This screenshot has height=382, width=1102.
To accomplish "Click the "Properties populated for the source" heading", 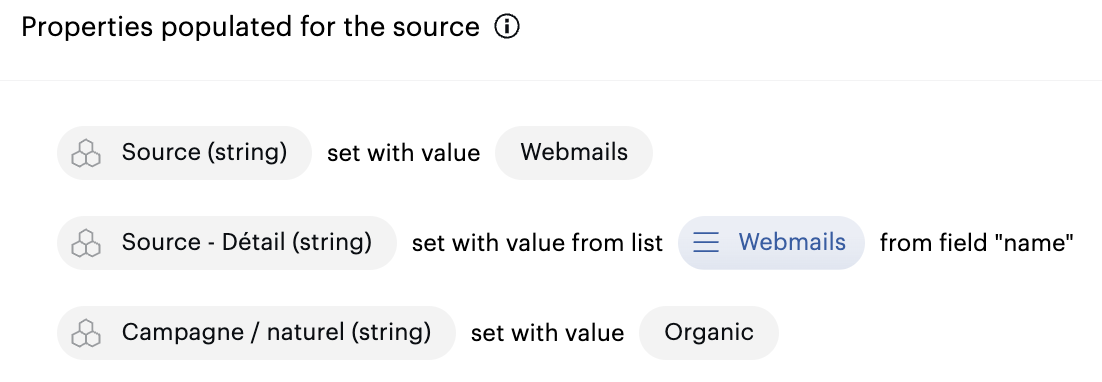I will point(250,27).
